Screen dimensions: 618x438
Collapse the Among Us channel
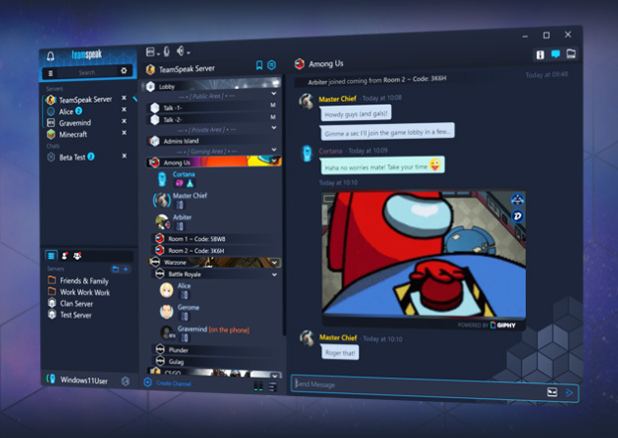pyautogui.click(x=275, y=160)
